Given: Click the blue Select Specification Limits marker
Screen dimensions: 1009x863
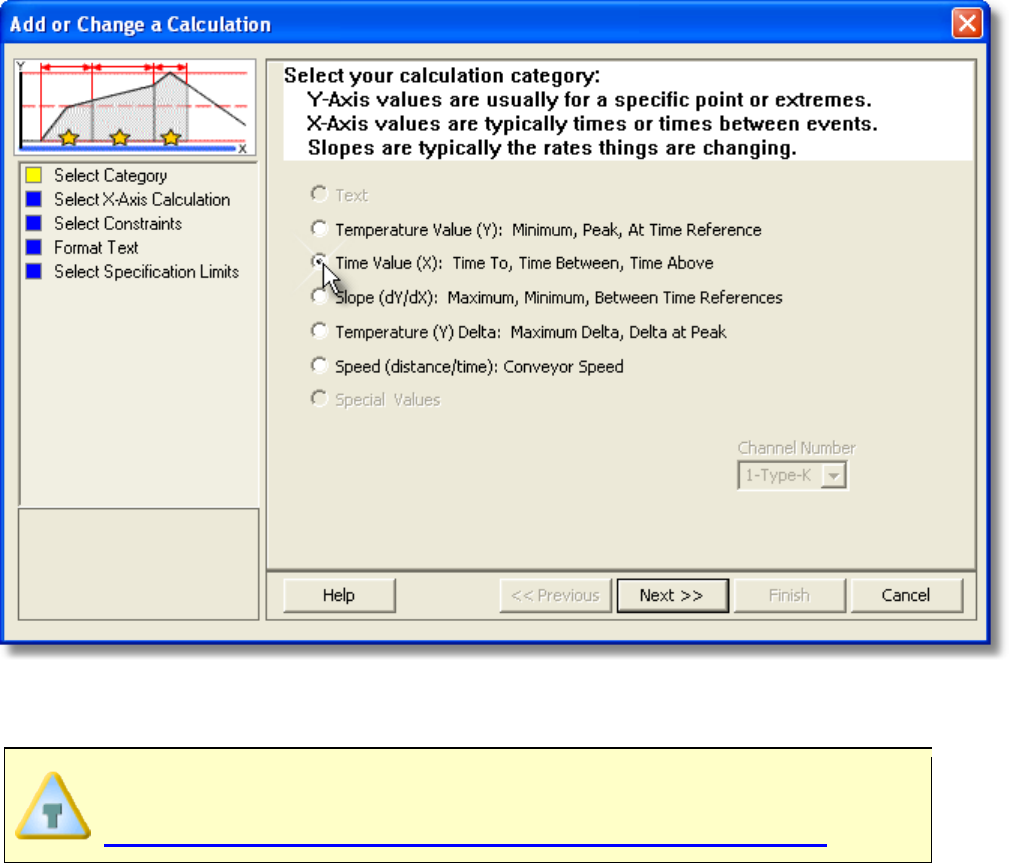Looking at the screenshot, I should (33, 272).
